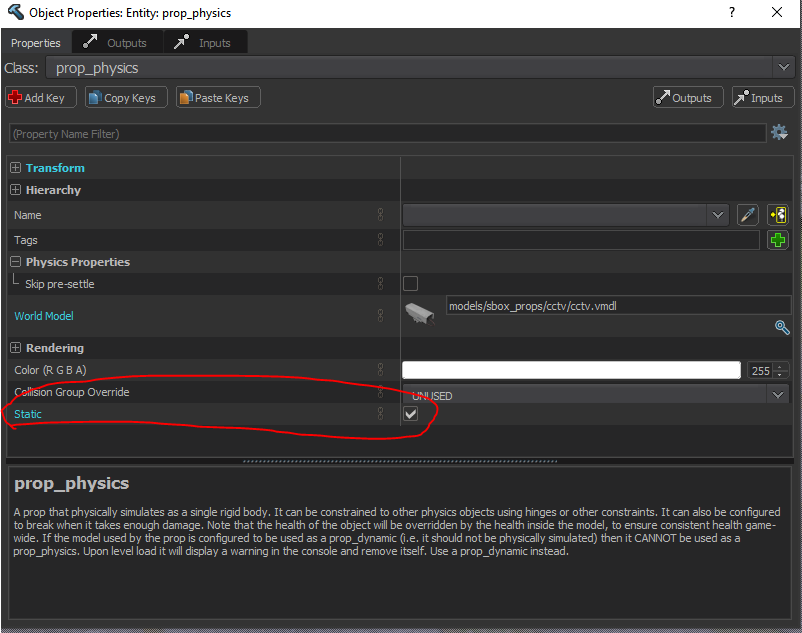Switch to the Inputs tab
Screen dimensions: 802x633
click(x=206, y=42)
